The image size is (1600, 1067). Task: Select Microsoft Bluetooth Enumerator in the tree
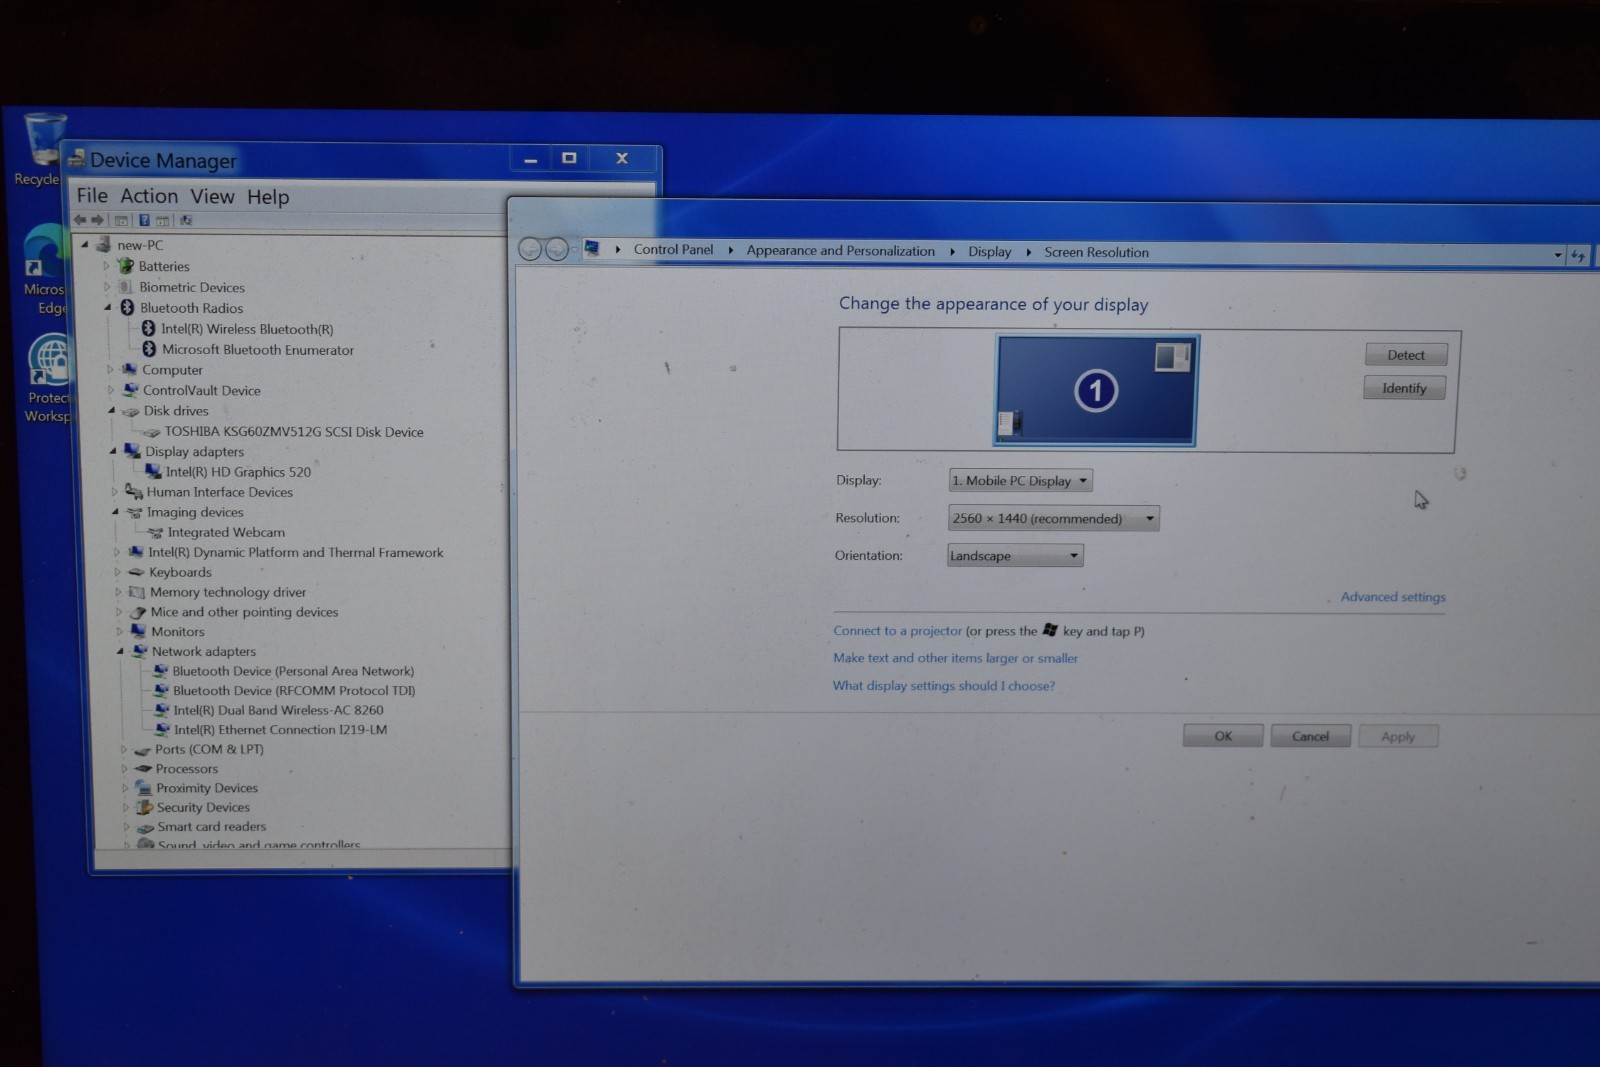(257, 349)
